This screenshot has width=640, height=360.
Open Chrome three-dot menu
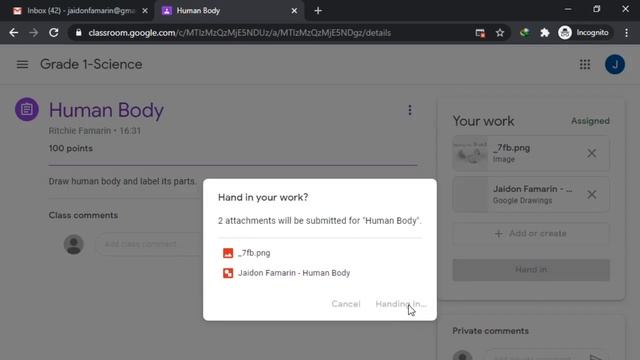(x=627, y=33)
